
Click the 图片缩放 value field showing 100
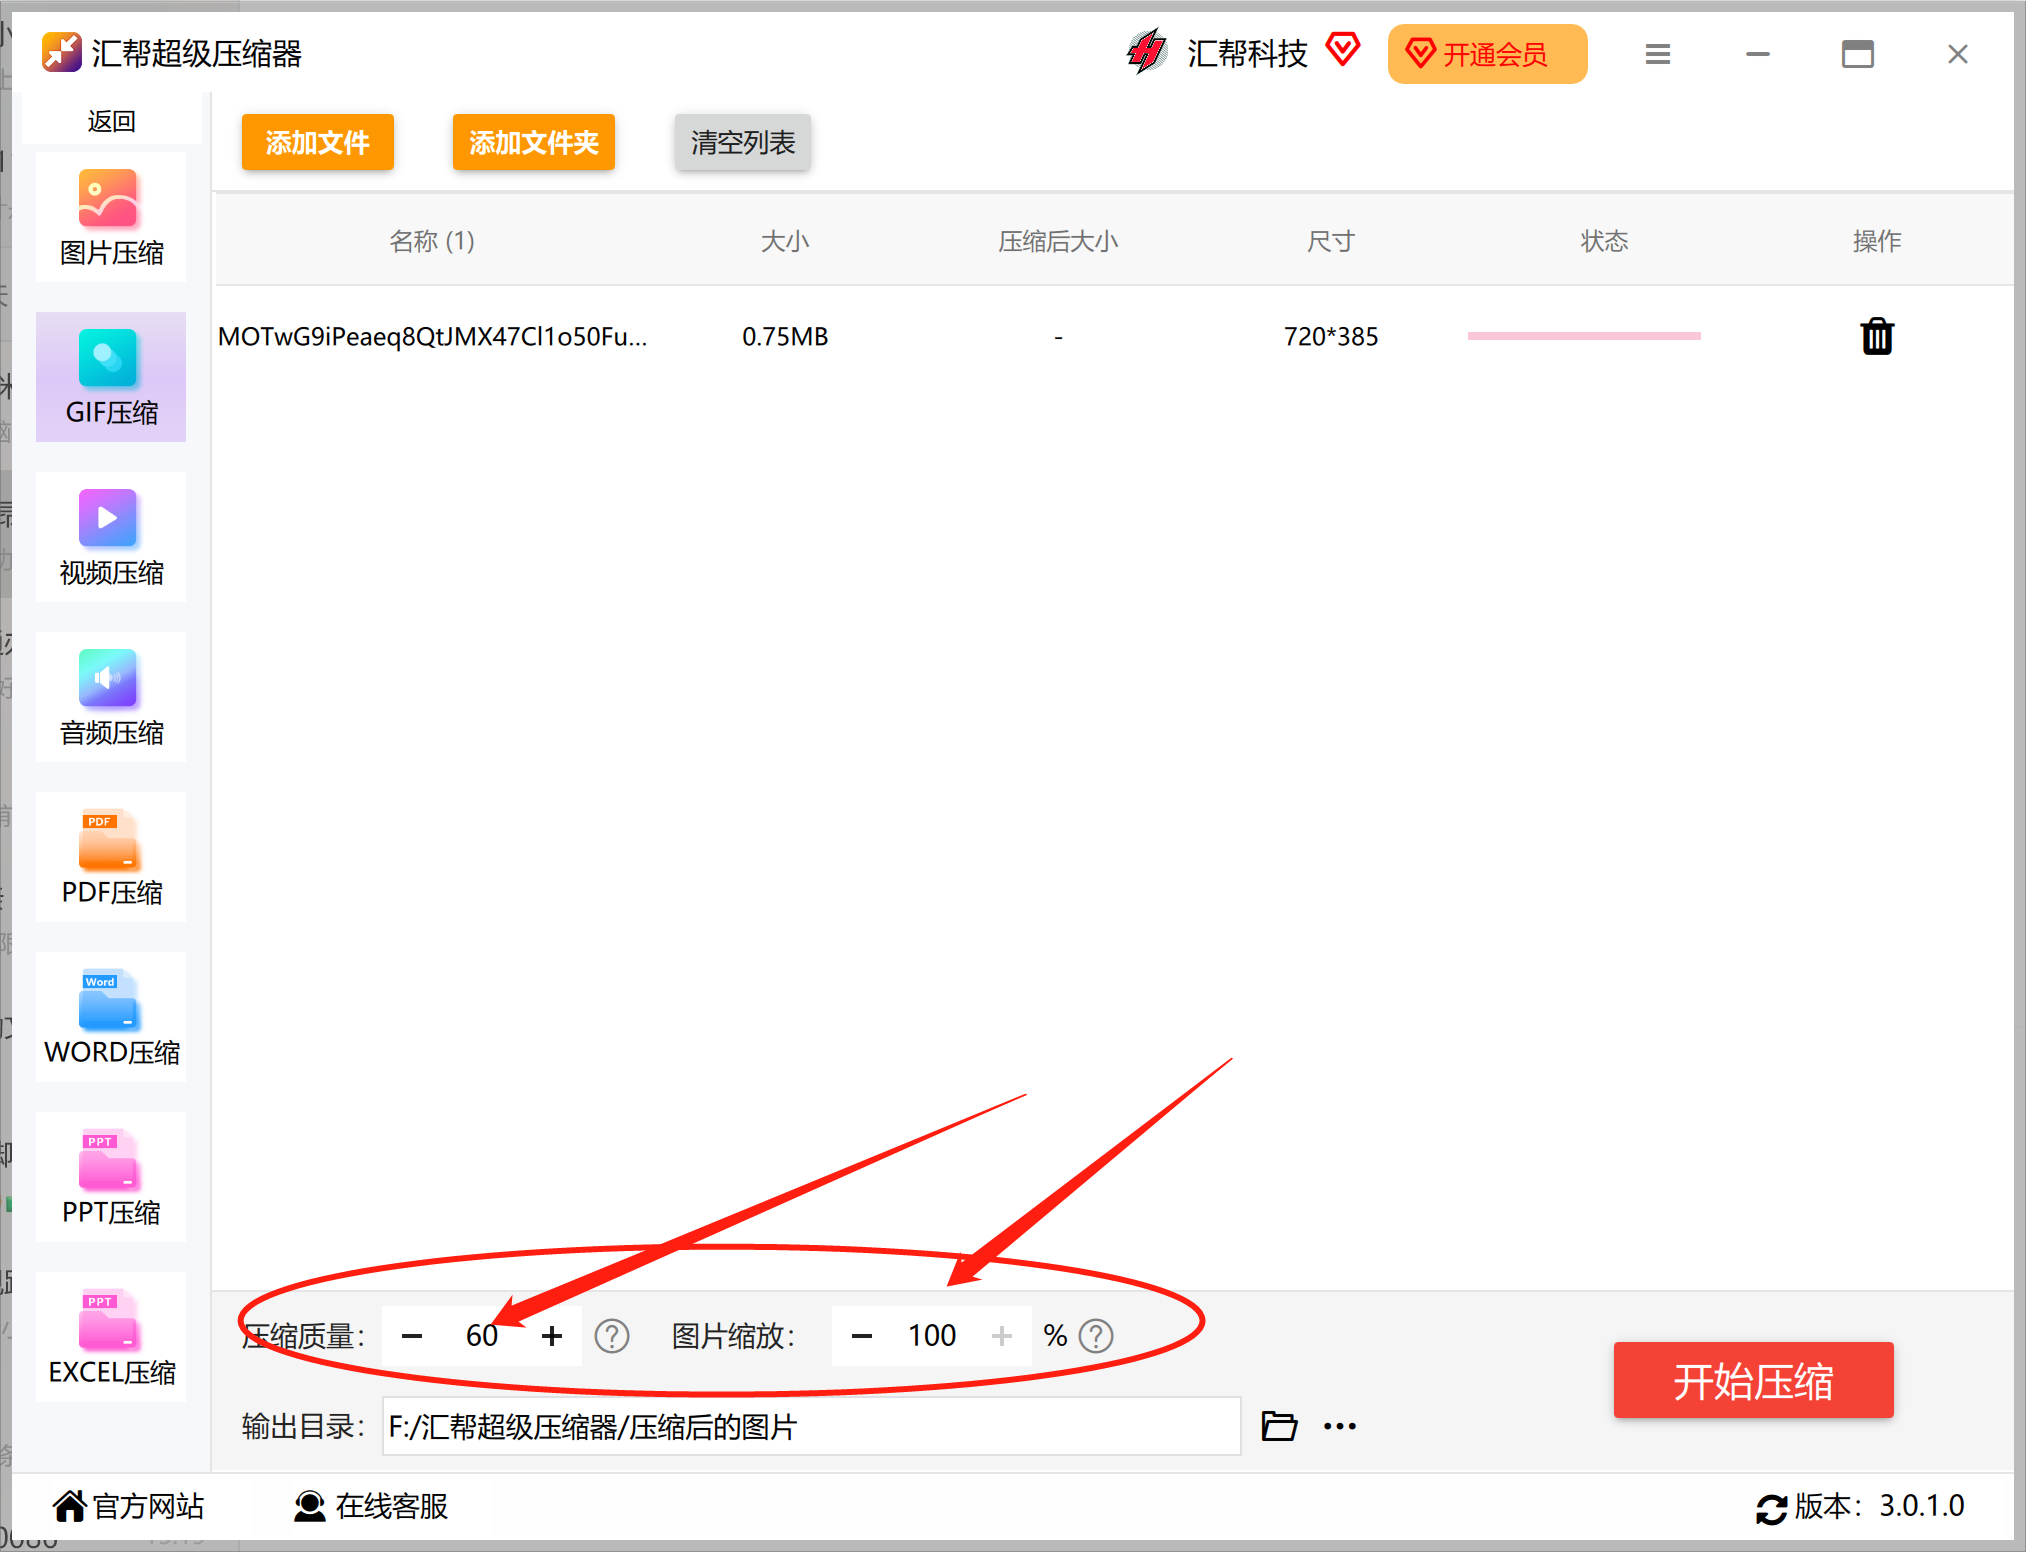pyautogui.click(x=932, y=1335)
